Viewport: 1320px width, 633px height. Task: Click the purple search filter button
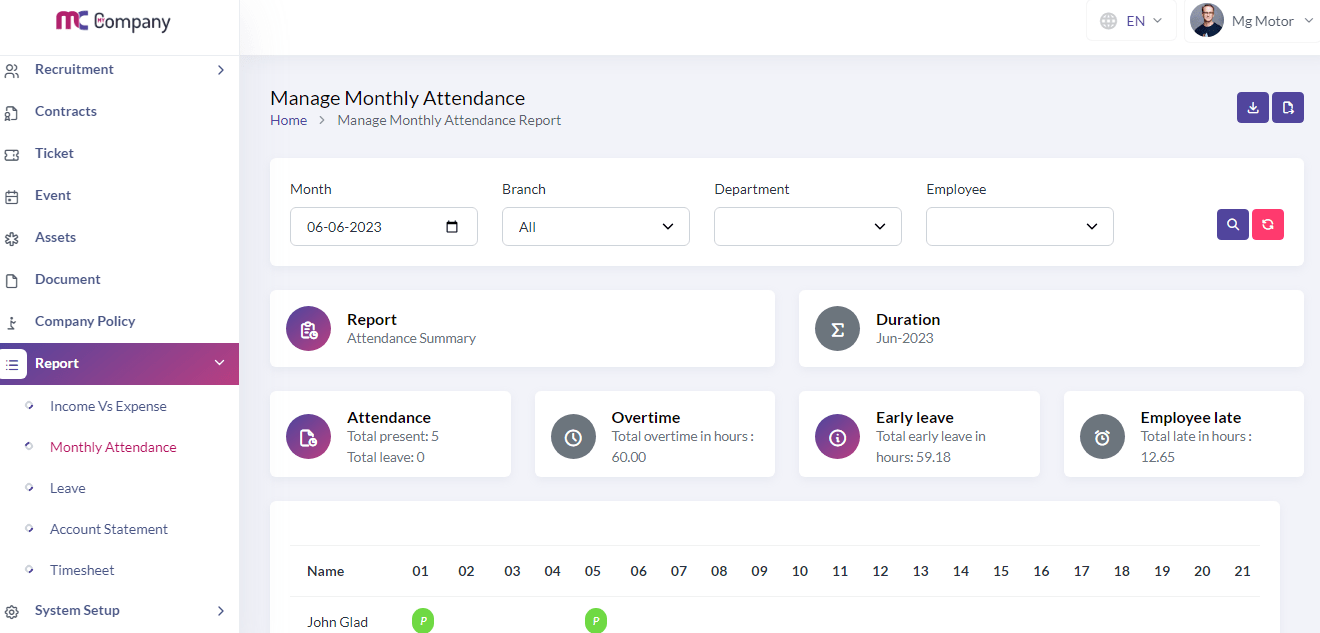click(x=1232, y=225)
